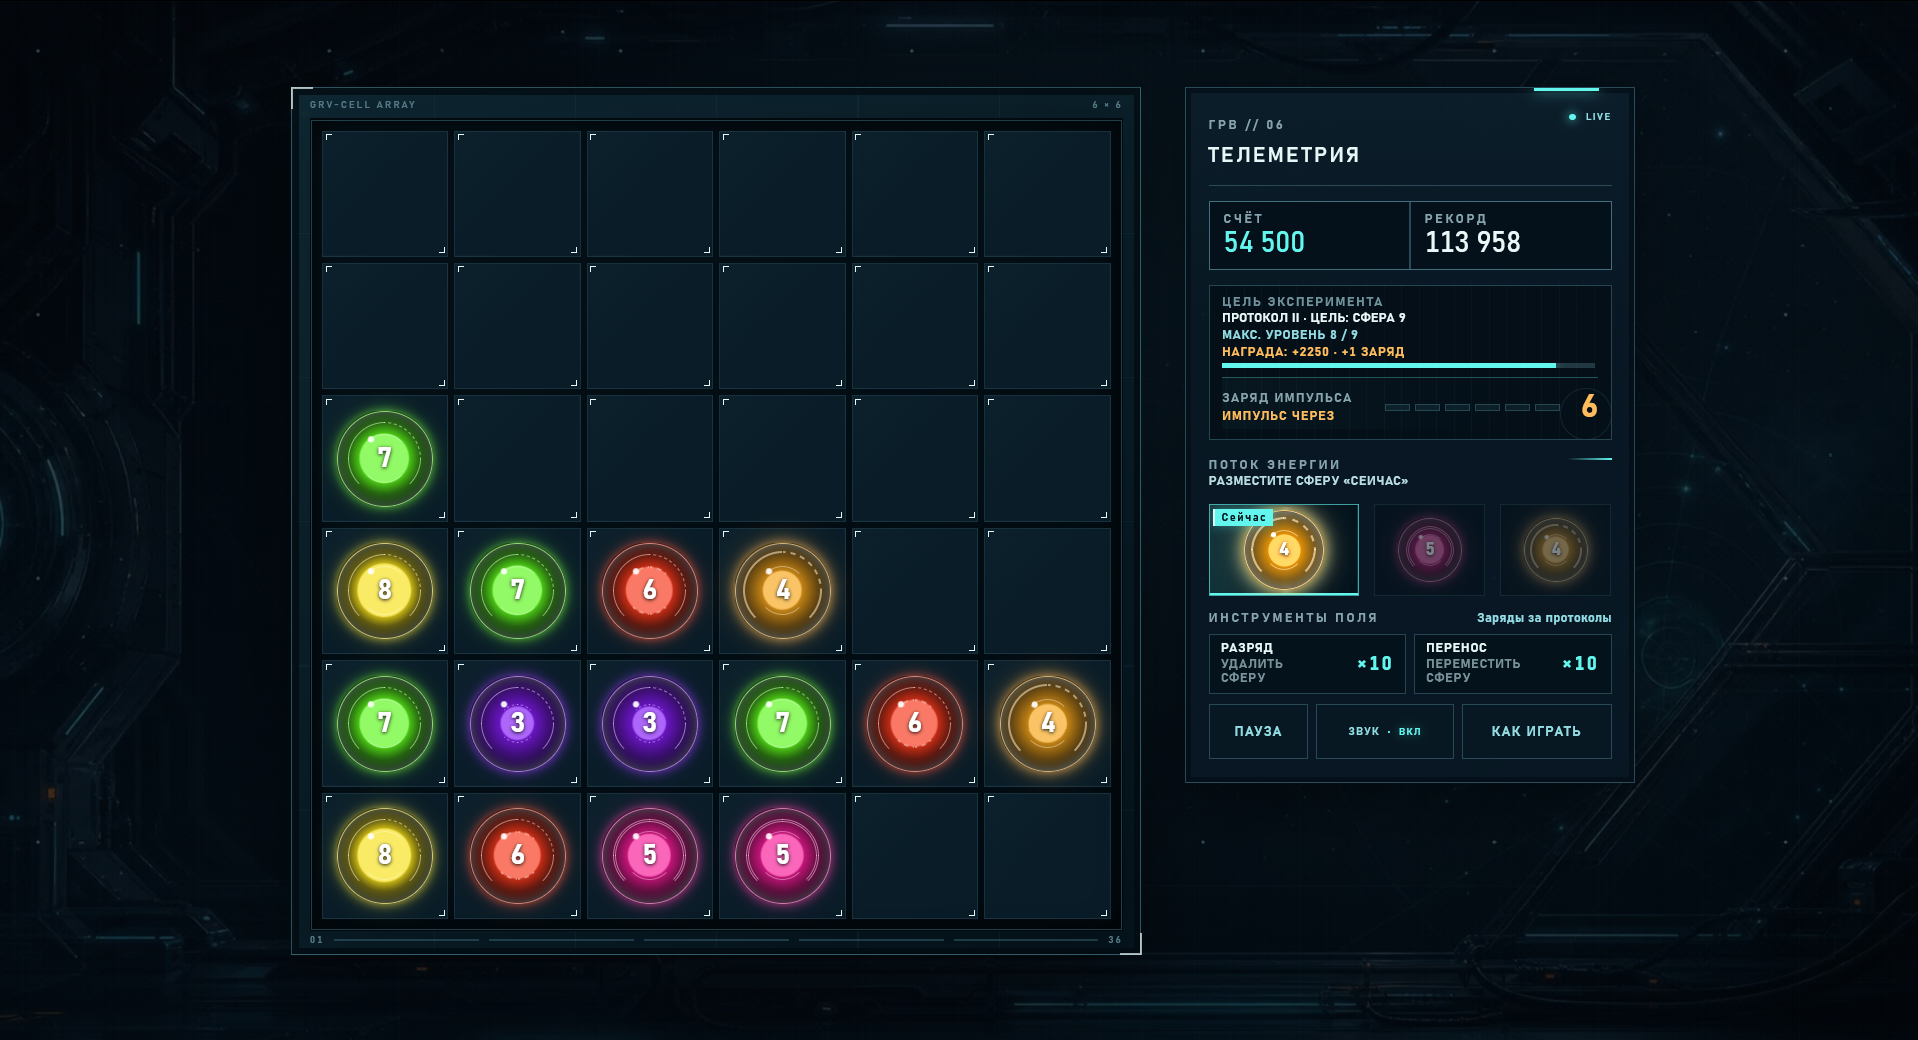Screen dimensions: 1918x1040
Task: Select the green 7 sphere in the fifth row's fourth column
Action: point(783,723)
